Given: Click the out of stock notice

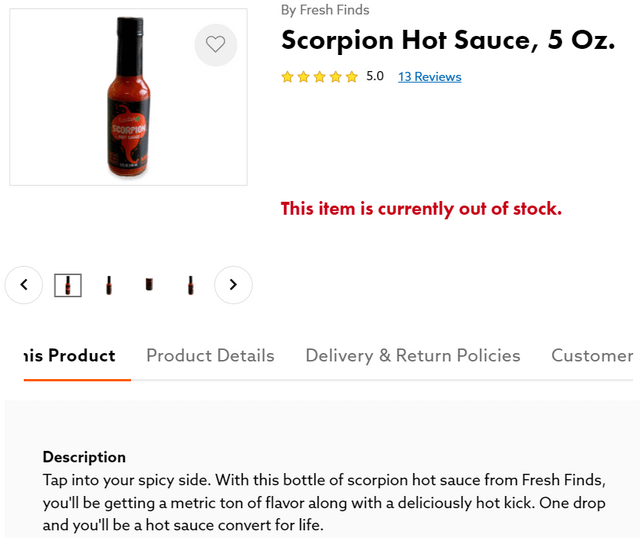Looking at the screenshot, I should (421, 209).
